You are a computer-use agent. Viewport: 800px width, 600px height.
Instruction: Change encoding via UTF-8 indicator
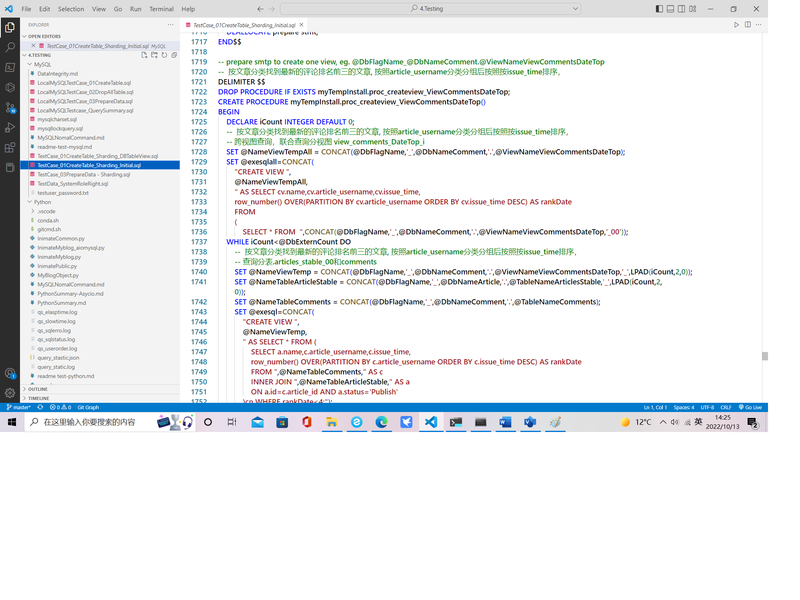(x=707, y=407)
